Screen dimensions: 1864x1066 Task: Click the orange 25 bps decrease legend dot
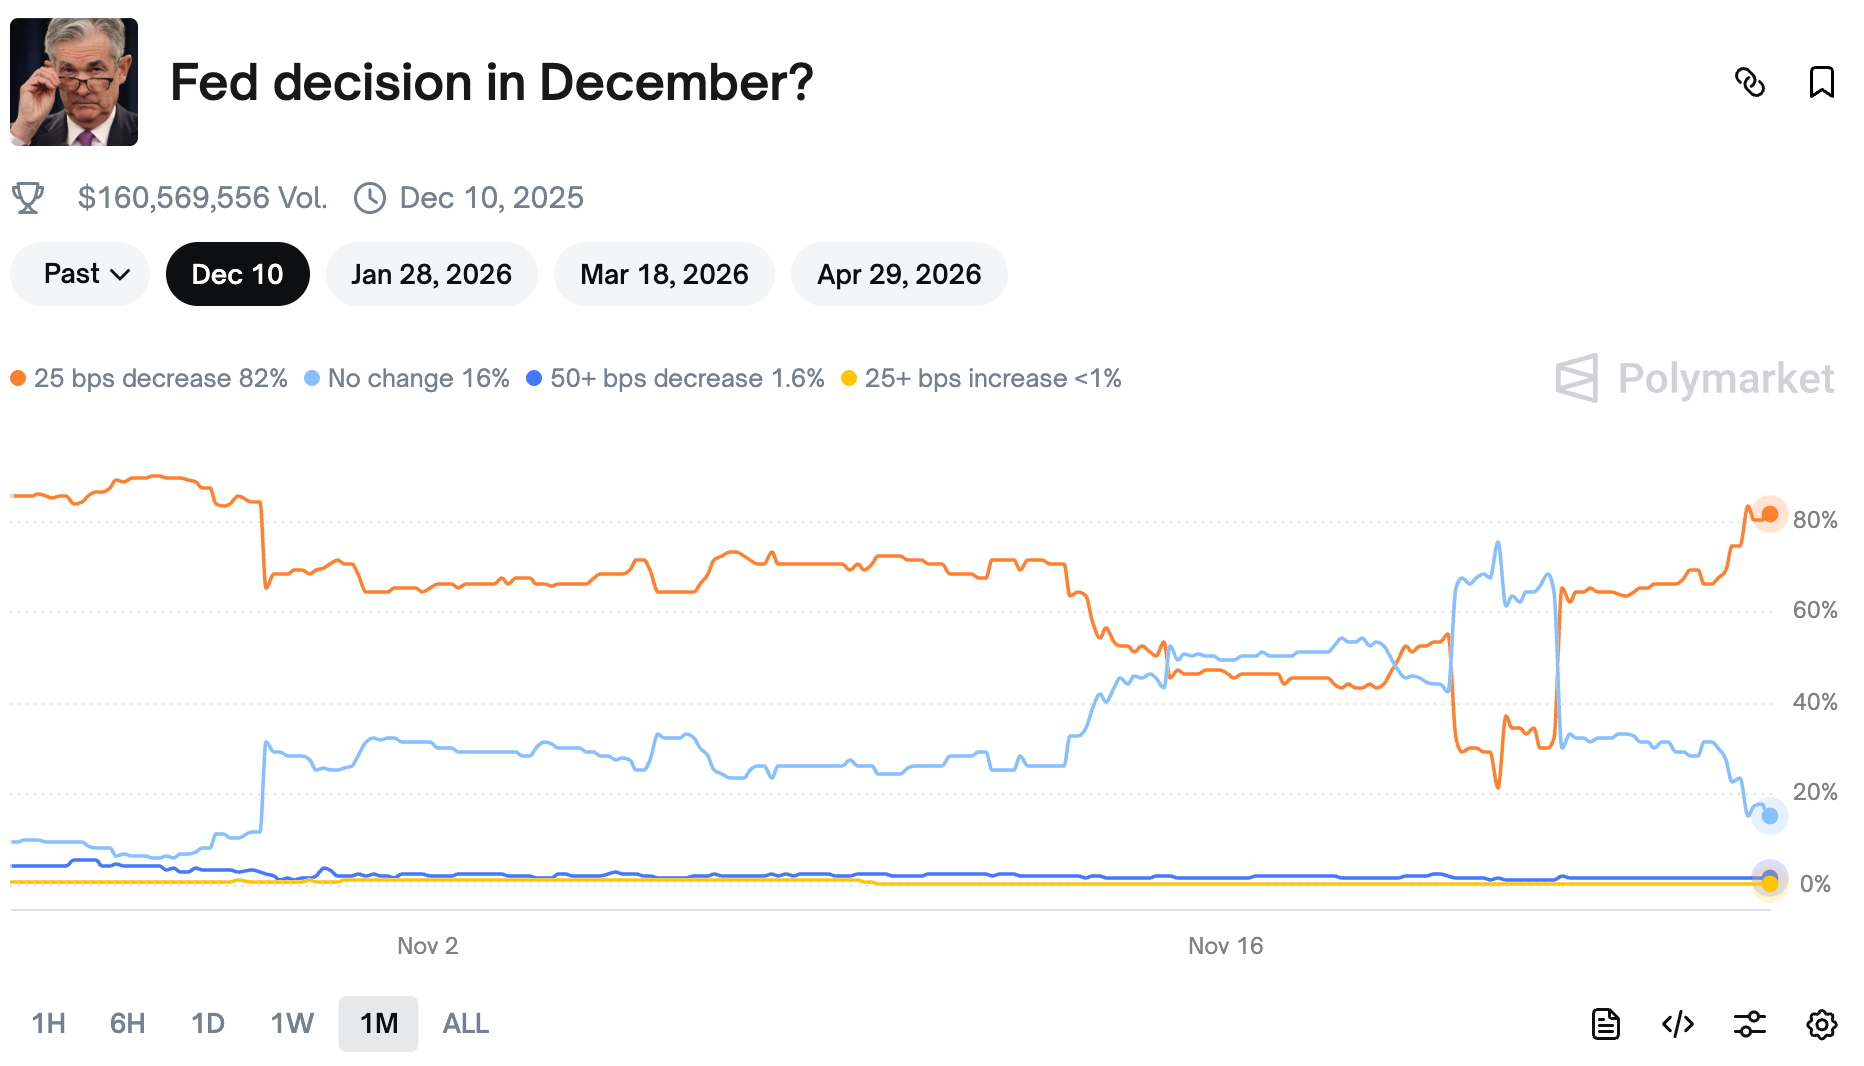[x=18, y=378]
